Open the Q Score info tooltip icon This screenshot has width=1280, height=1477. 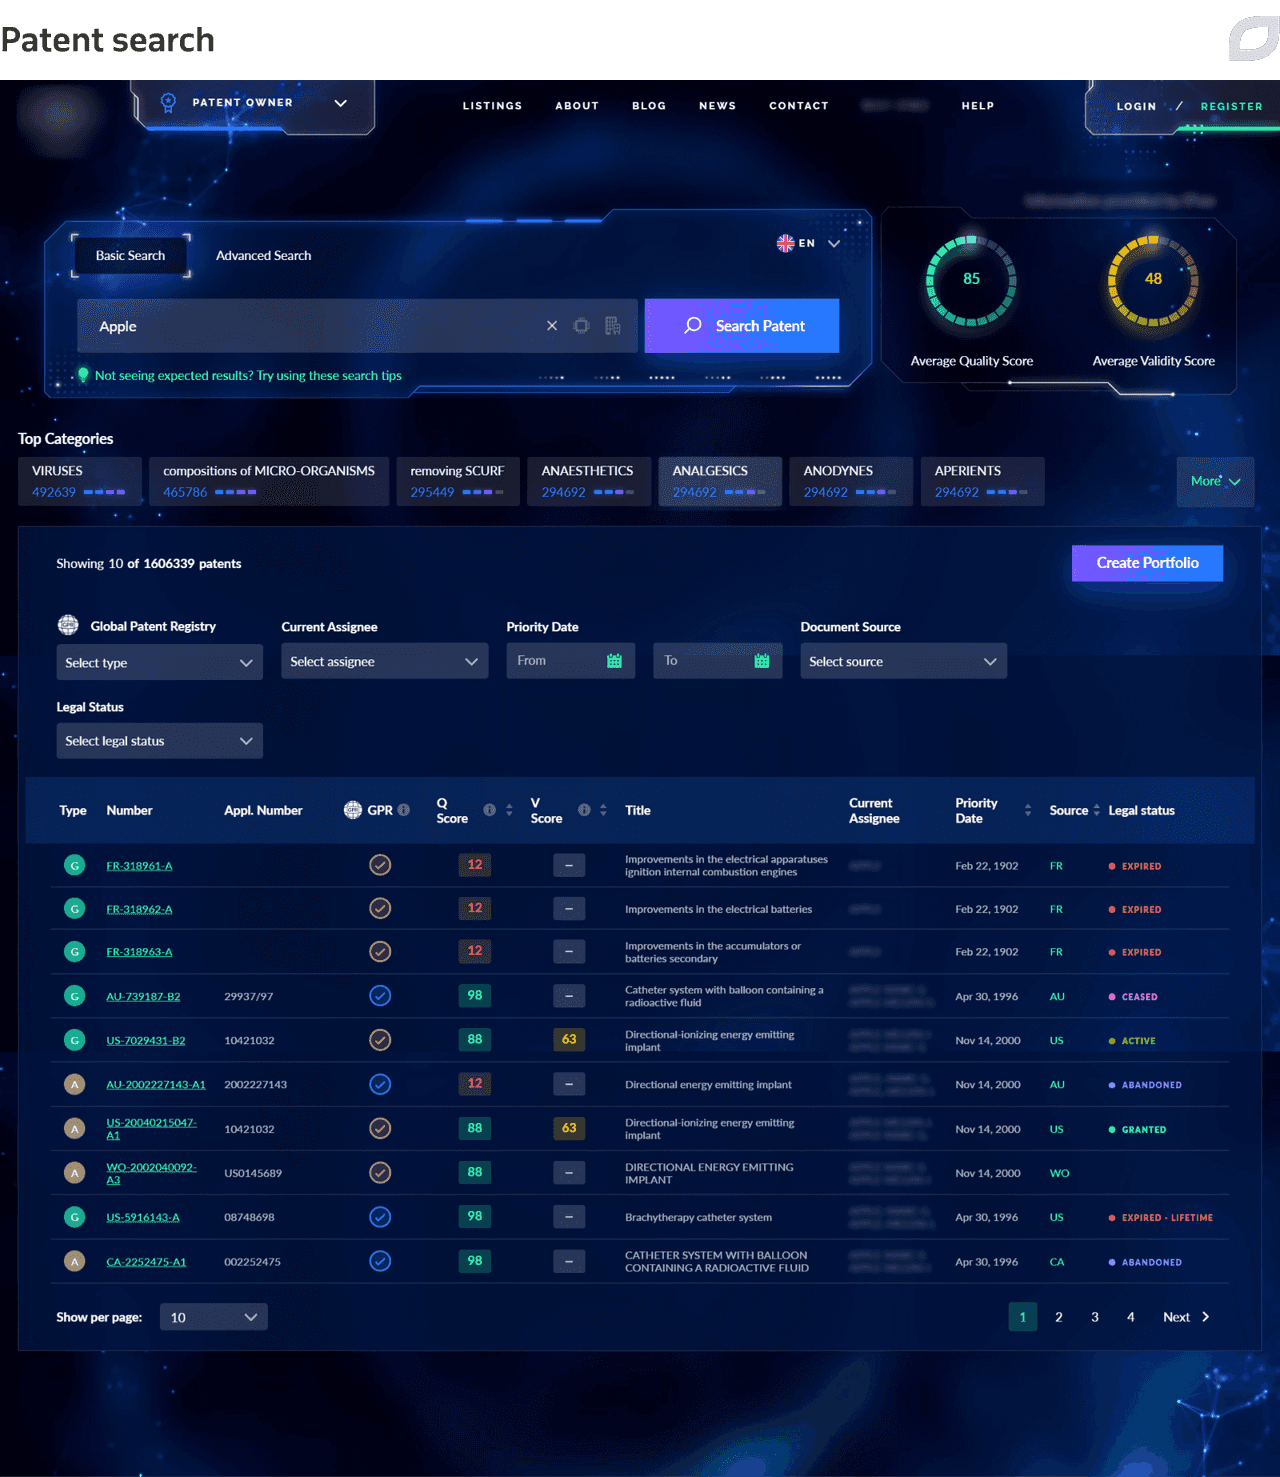click(x=489, y=810)
